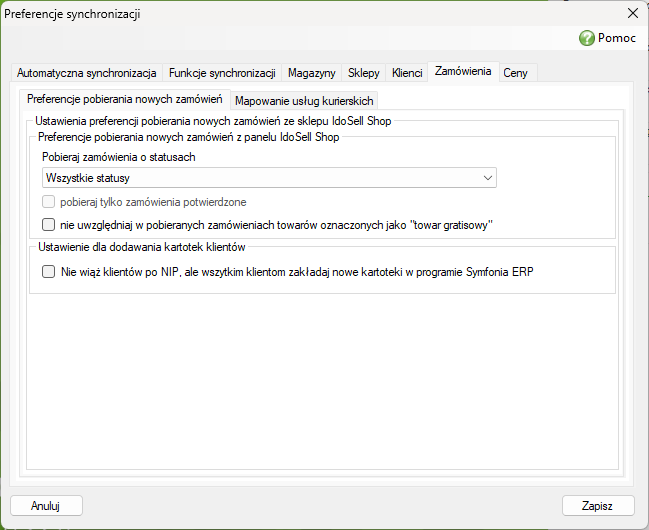Click the Wszystkie statusy combo box field
This screenshot has width=649, height=530.
tap(269, 178)
